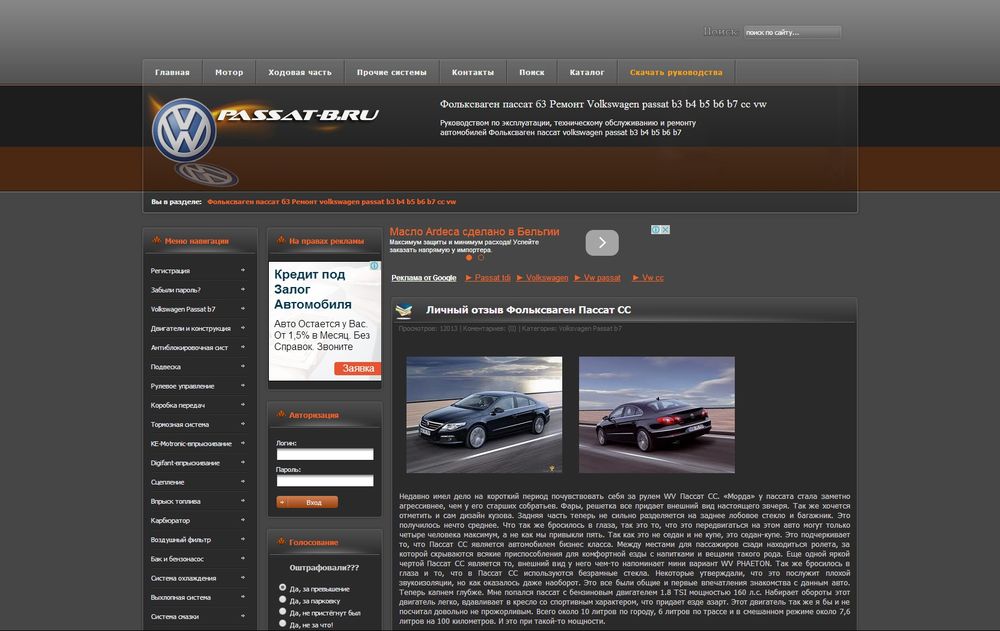The width and height of the screenshot is (1000, 631).
Task: Click the arrow beside Сцепление
Action: pos(243,482)
